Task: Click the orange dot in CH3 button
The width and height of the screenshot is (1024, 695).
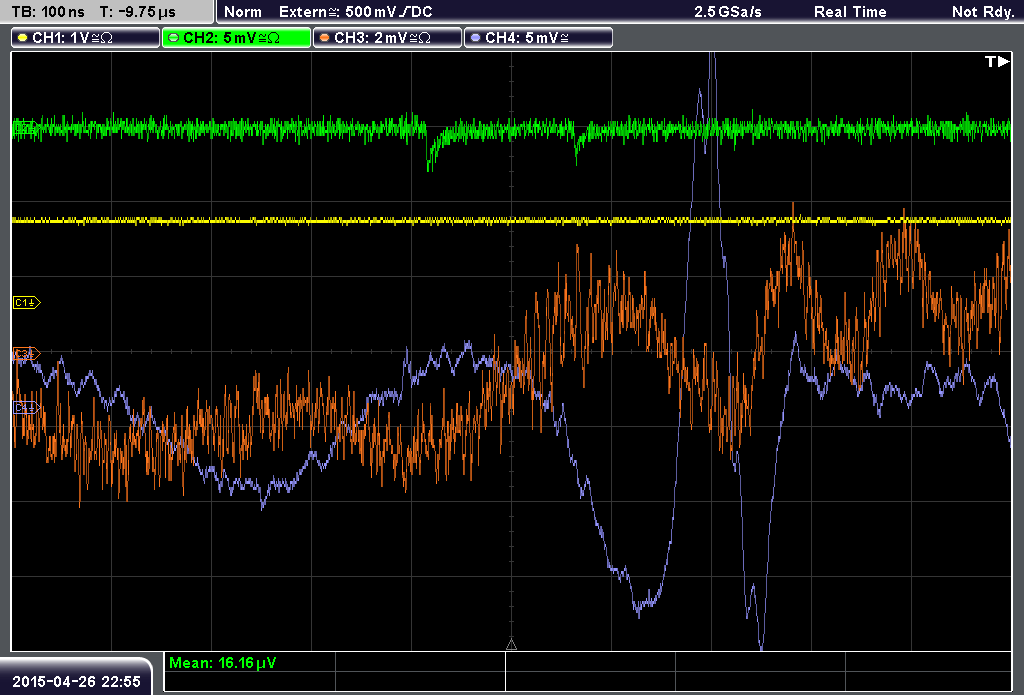Action: pos(325,38)
